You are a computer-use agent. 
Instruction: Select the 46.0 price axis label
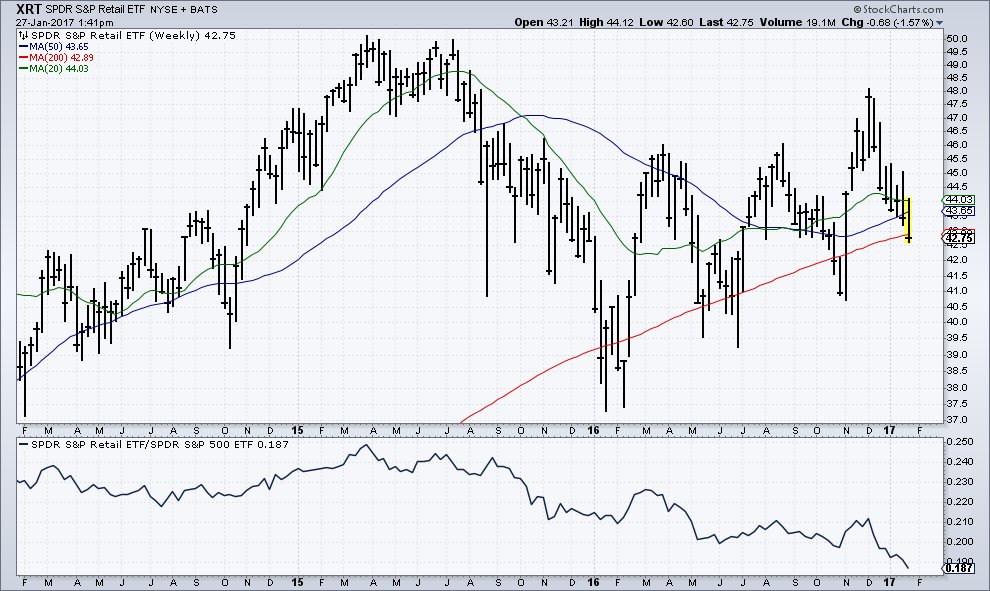tap(957, 145)
